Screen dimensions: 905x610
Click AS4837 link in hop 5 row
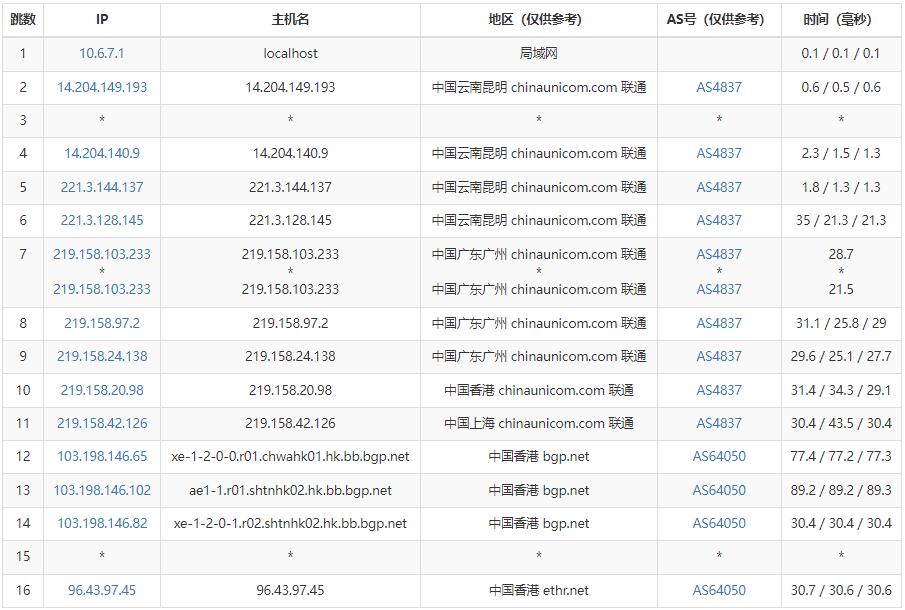(x=719, y=187)
